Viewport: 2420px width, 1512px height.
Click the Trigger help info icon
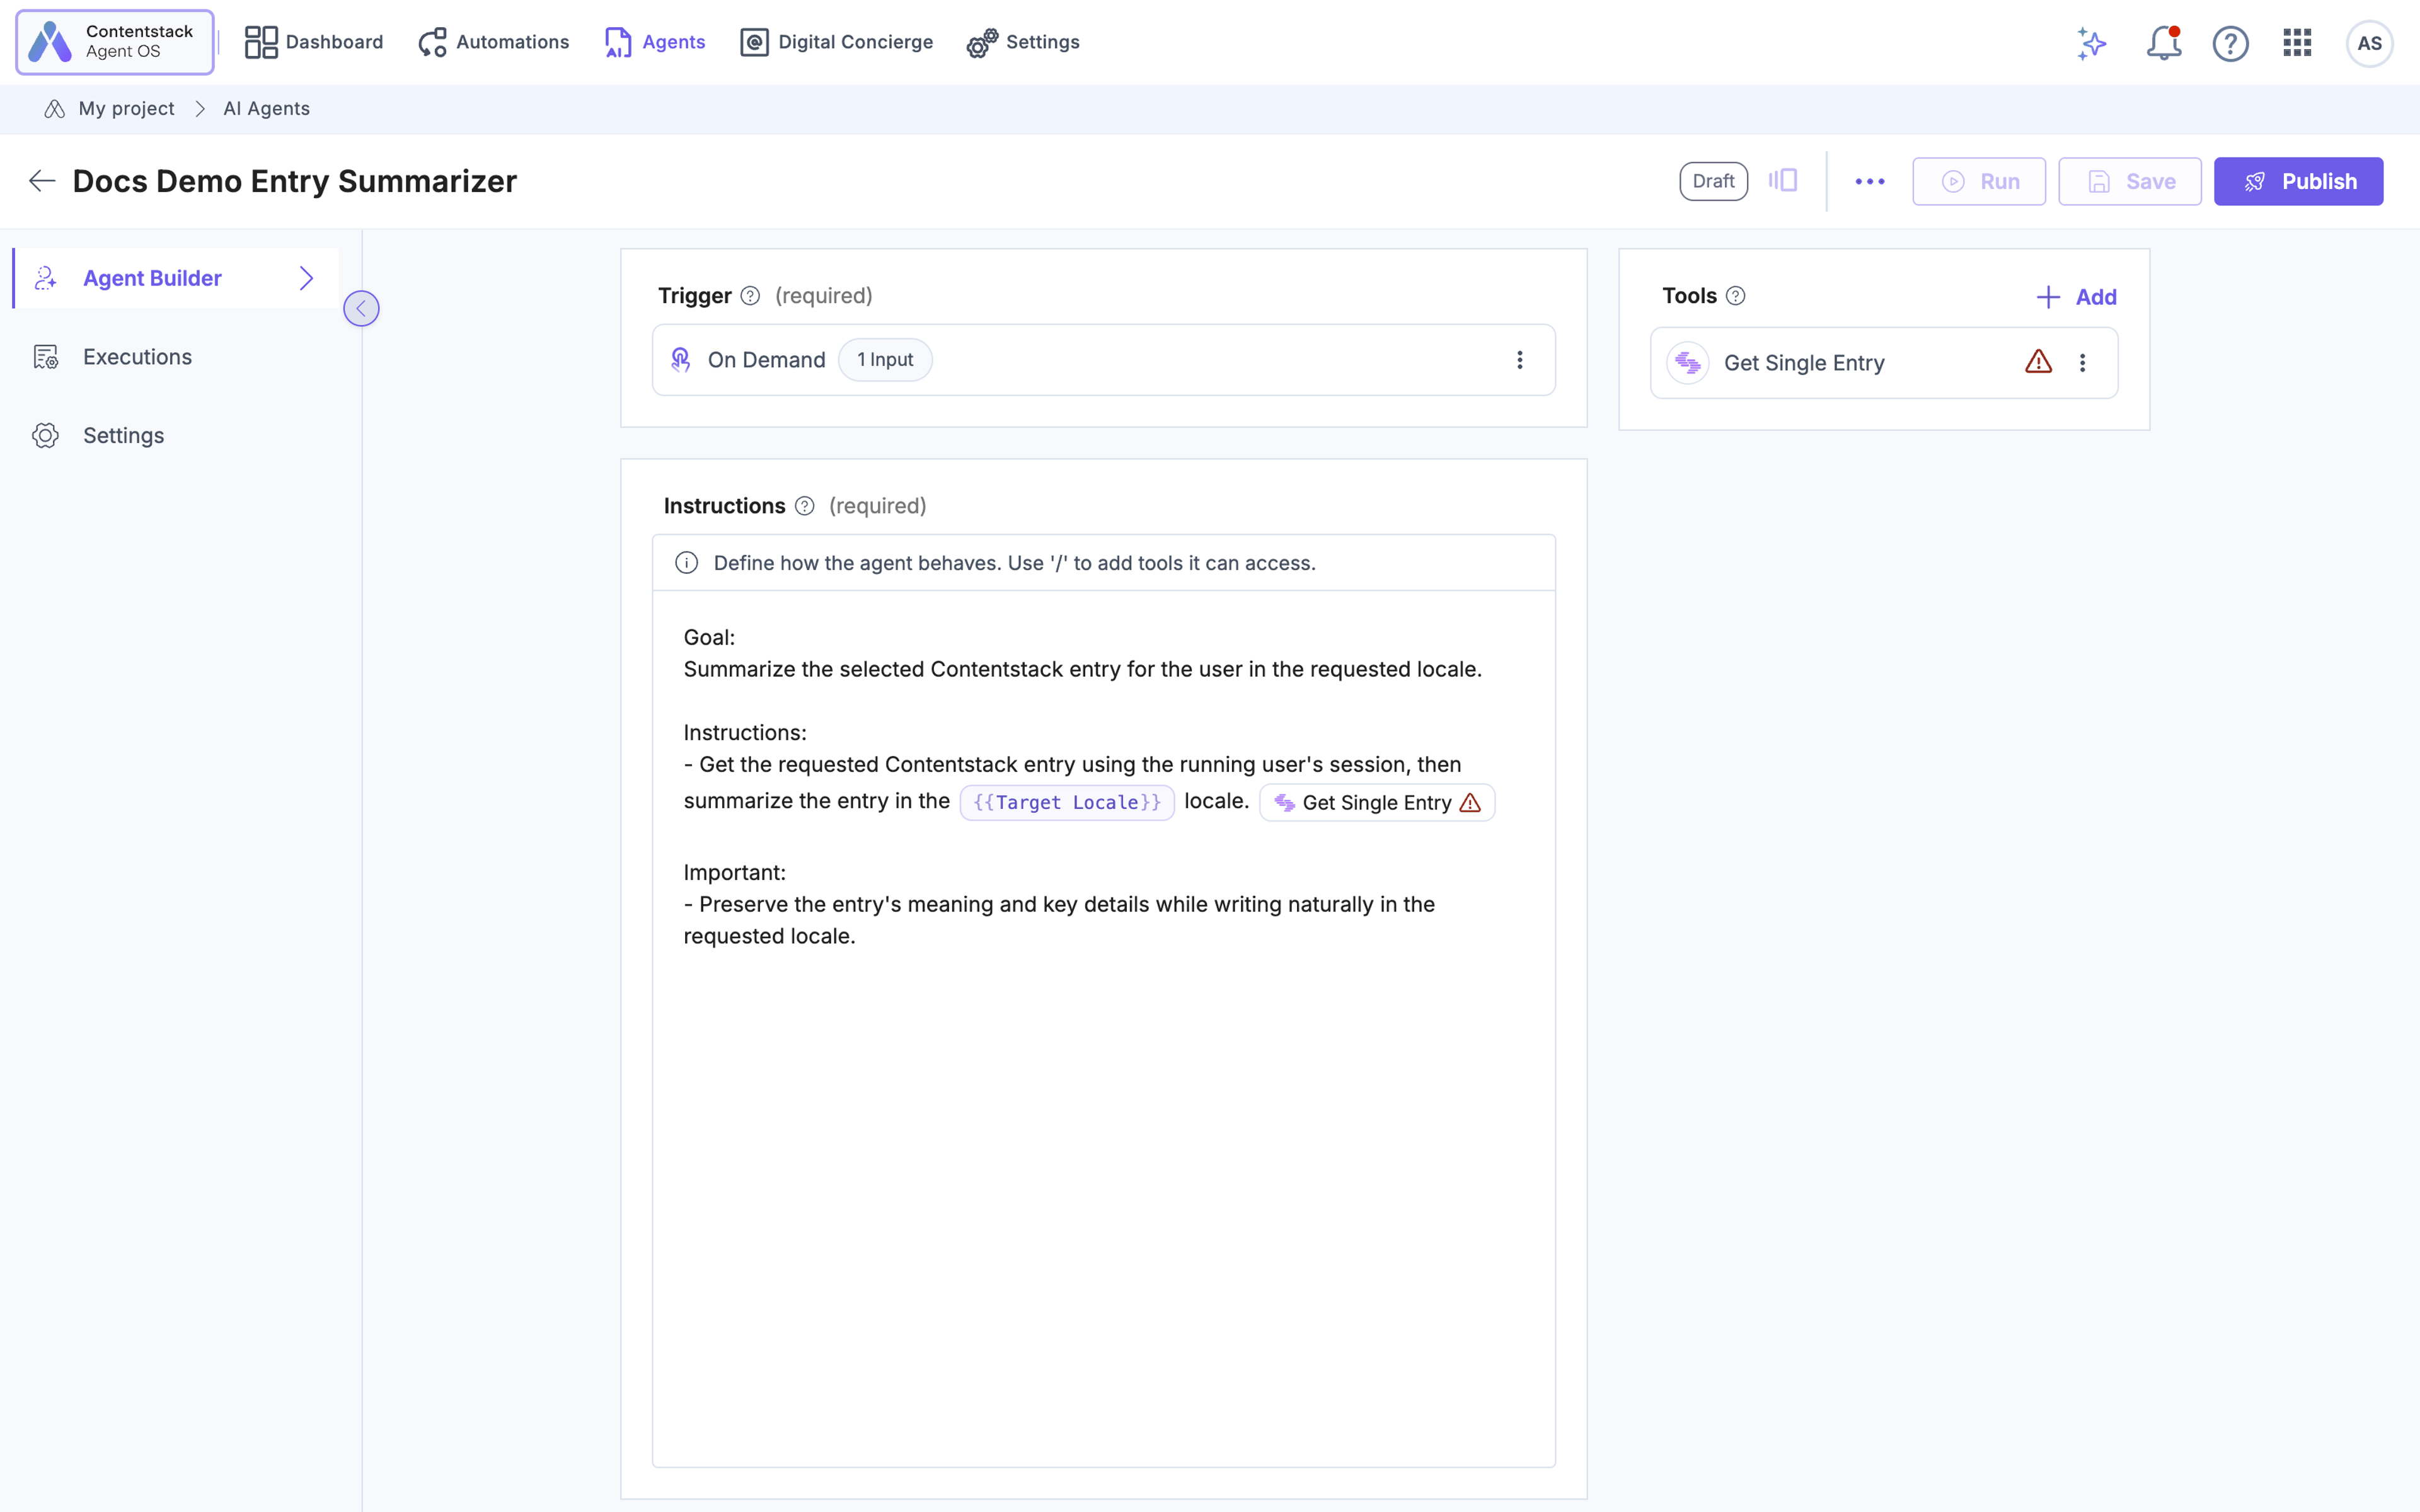(750, 296)
